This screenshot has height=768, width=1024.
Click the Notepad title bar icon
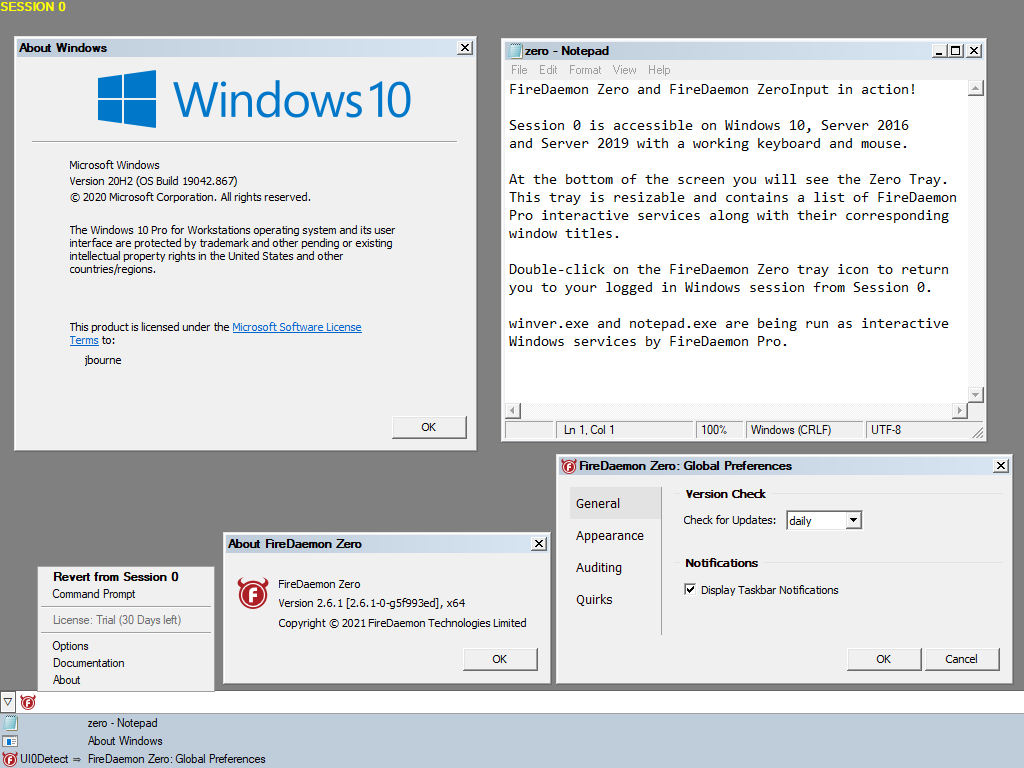click(x=515, y=51)
